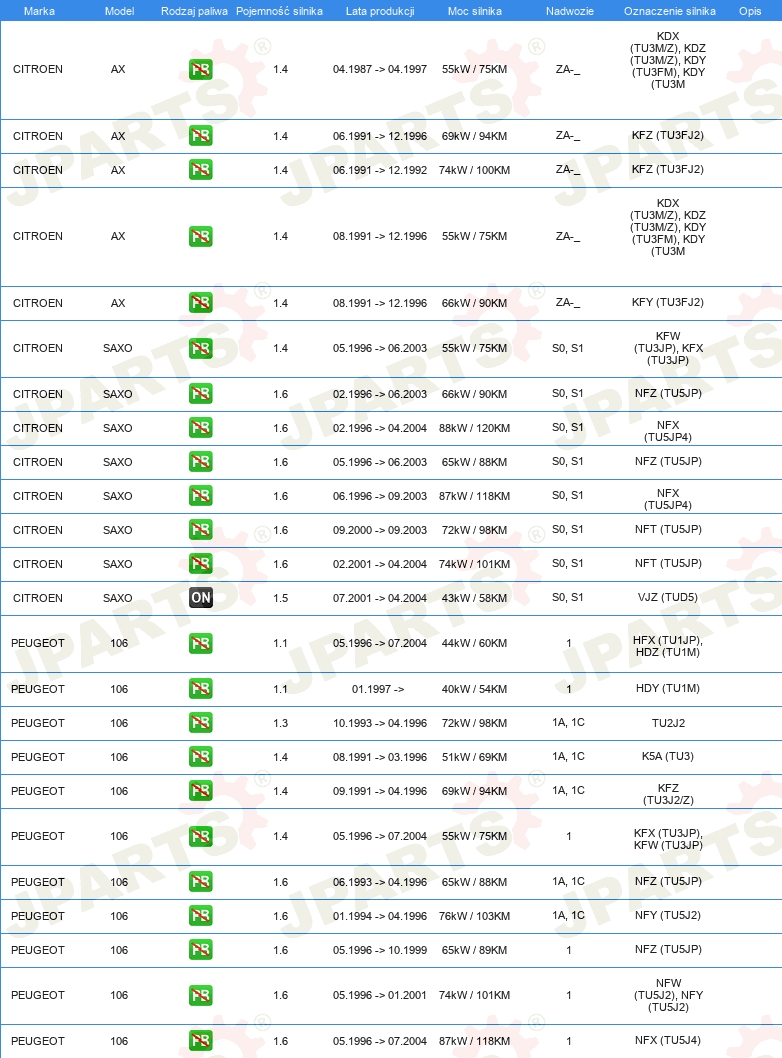Viewport: 782px width, 1058px height.
Task: Click petrol icon in Peugeot 106 40kW / 54KM row
Action: [x=200, y=688]
